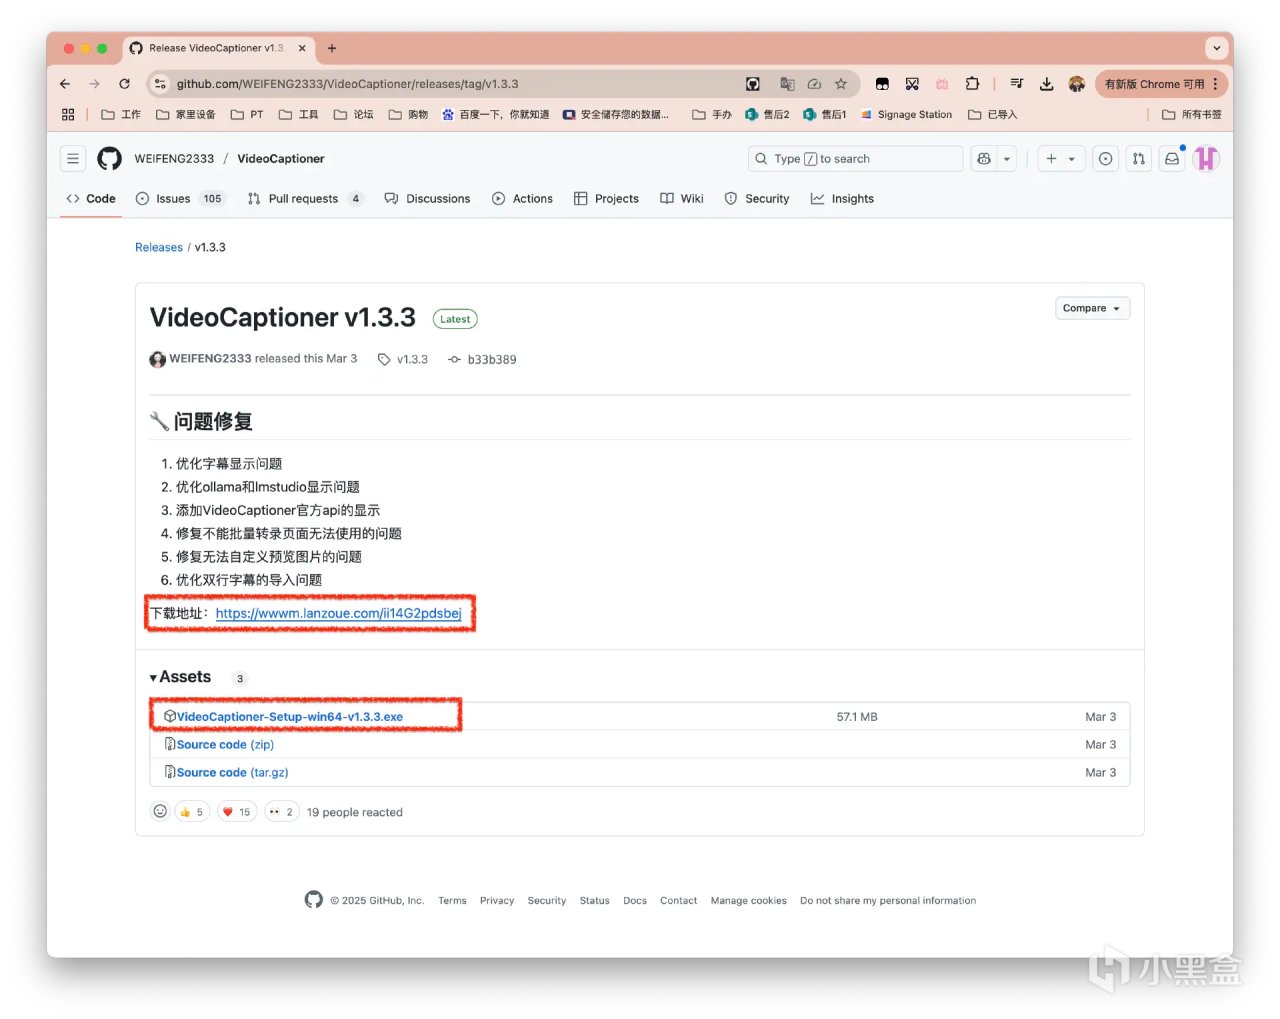Click the GitHub logo in the footer
The image size is (1280, 1019).
(314, 900)
